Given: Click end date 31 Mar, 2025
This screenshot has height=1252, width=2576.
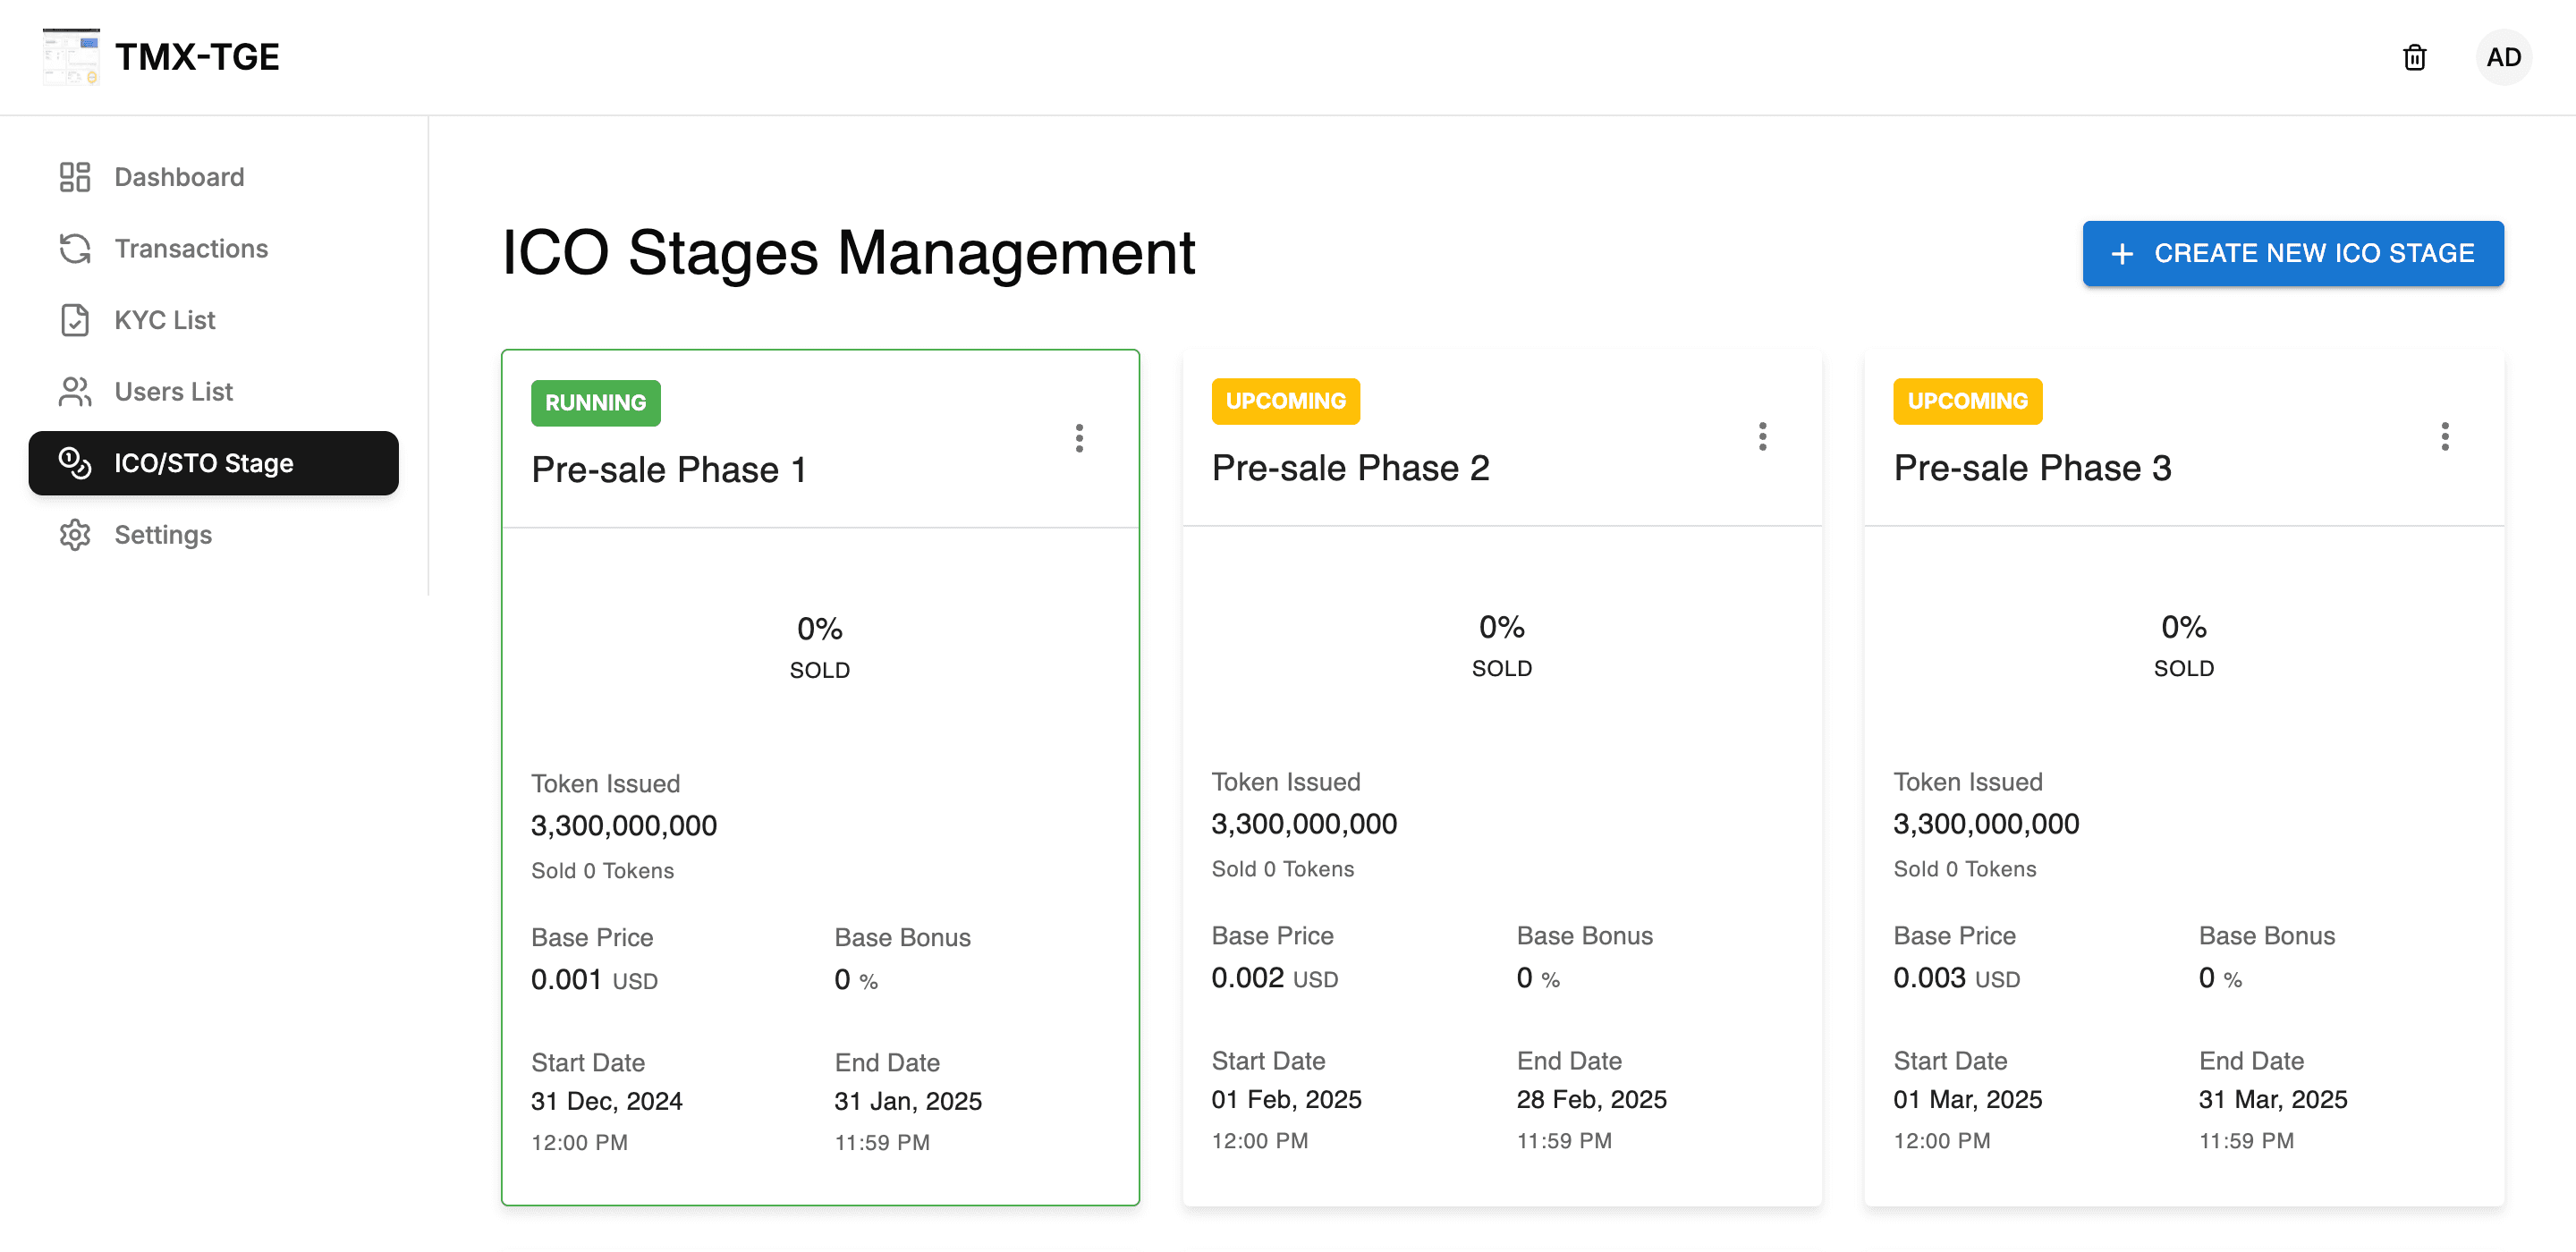Looking at the screenshot, I should click(2272, 1099).
